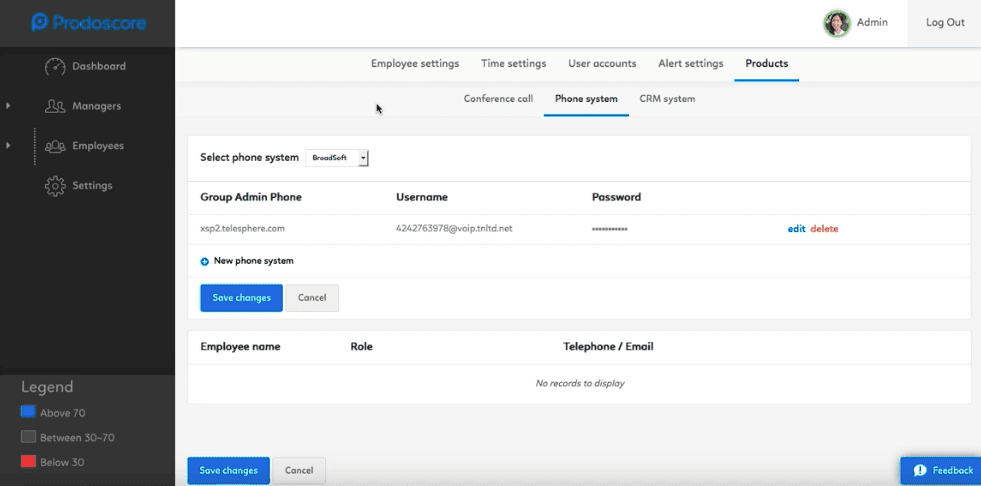Open the Dashboard gauge icon
Viewport: 981px width, 486px height.
coord(55,66)
